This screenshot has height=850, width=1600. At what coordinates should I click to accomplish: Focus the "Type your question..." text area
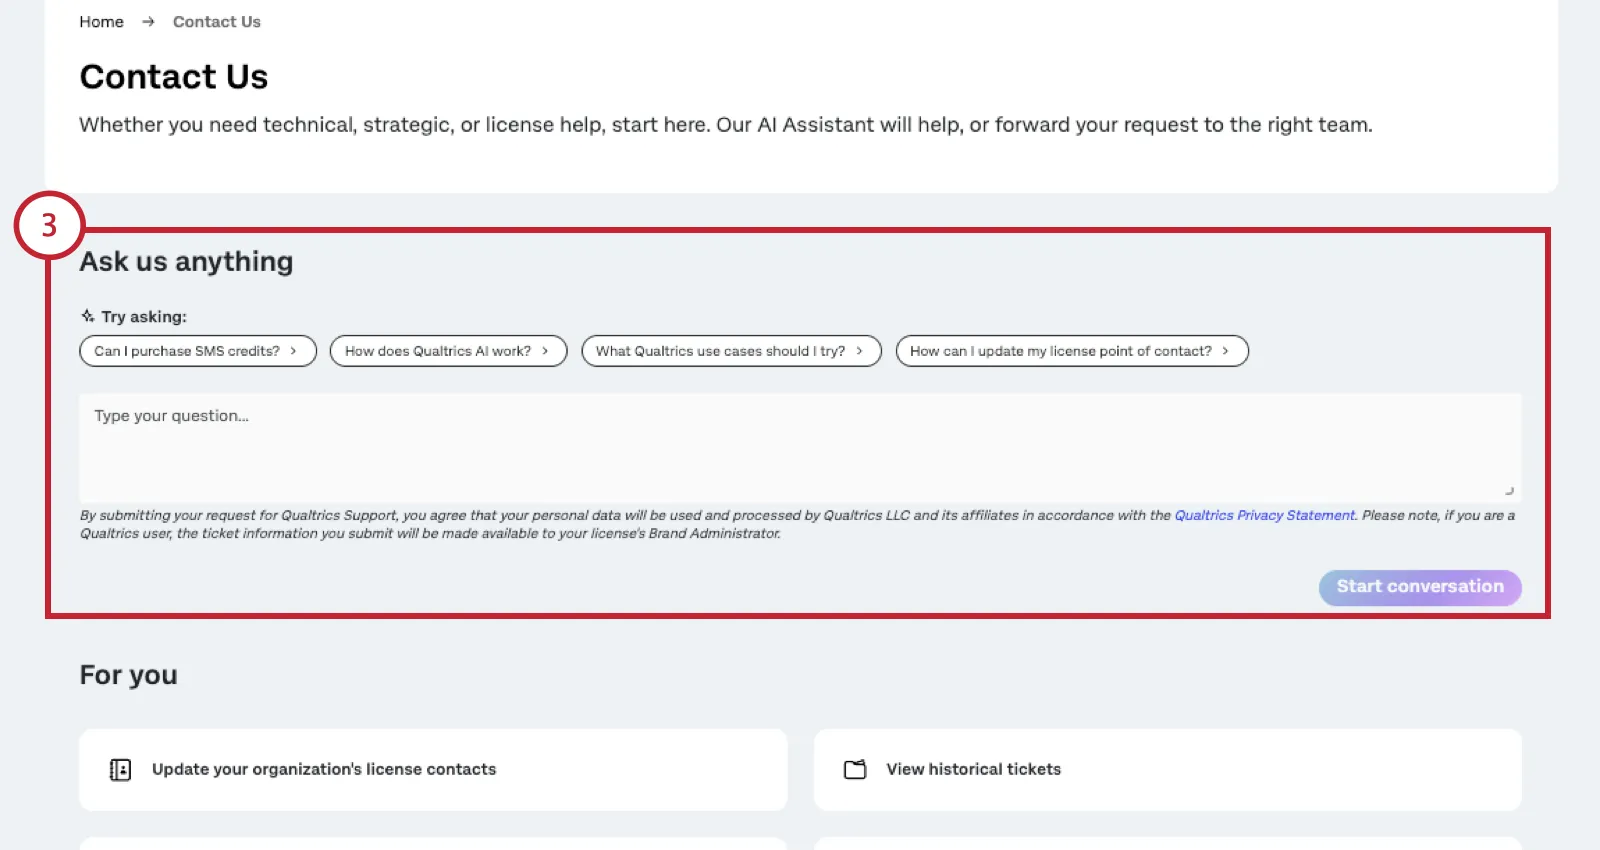point(800,447)
